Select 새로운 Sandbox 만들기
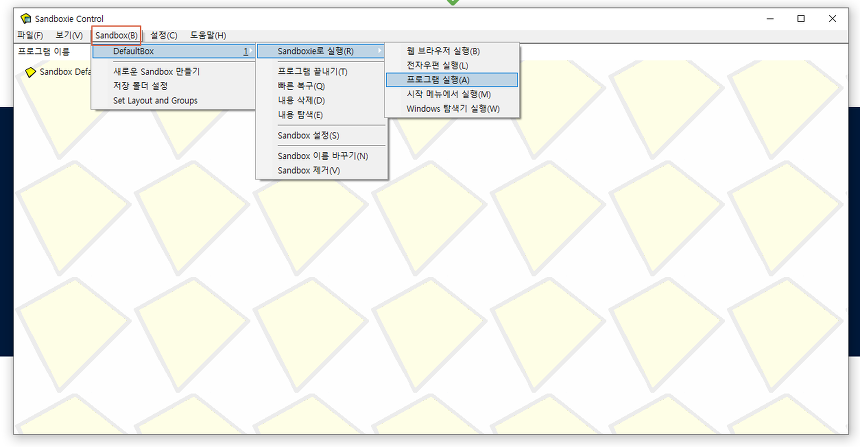The width and height of the screenshot is (860, 447). click(156, 72)
